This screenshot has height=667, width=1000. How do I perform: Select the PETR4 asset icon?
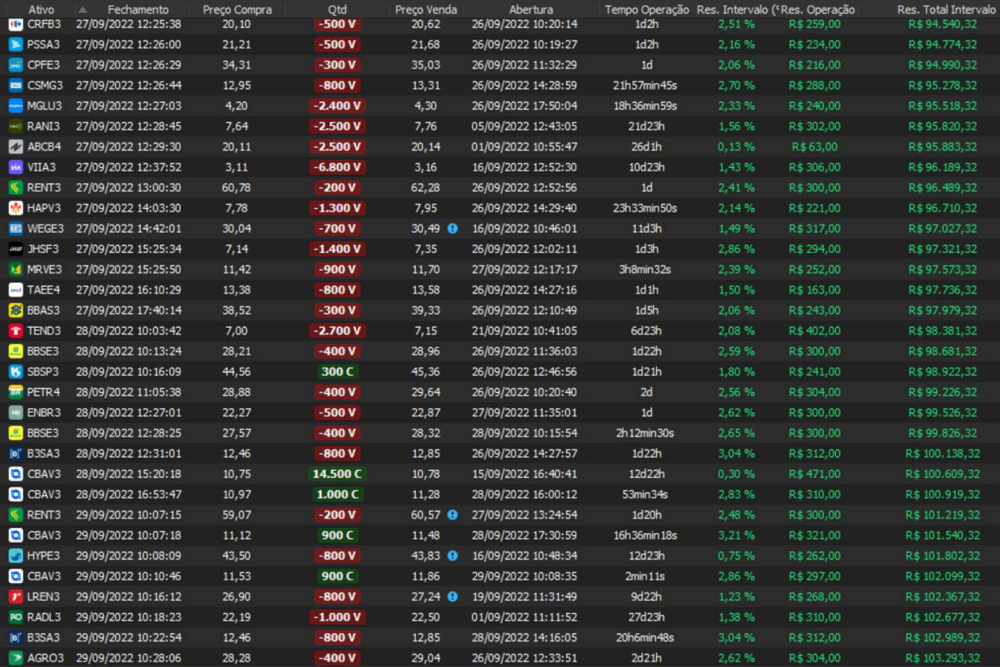(x=16, y=392)
